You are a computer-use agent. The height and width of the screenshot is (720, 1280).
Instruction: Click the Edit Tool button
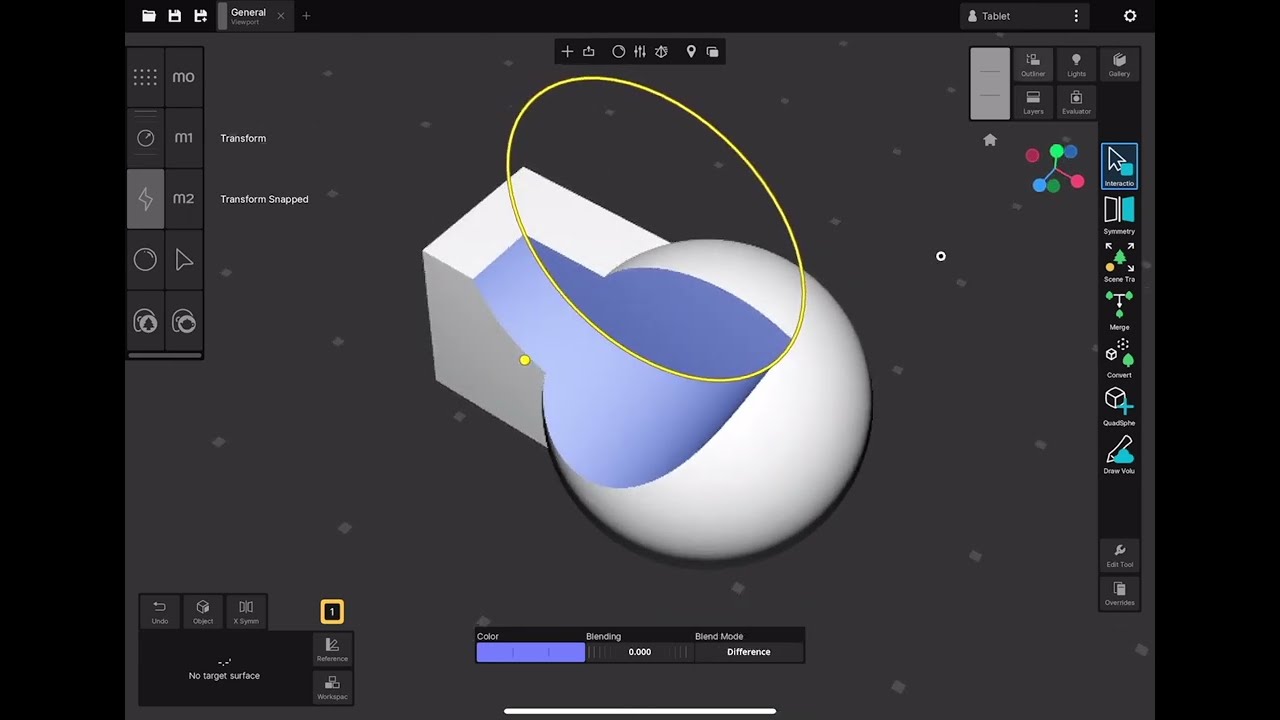point(1119,556)
